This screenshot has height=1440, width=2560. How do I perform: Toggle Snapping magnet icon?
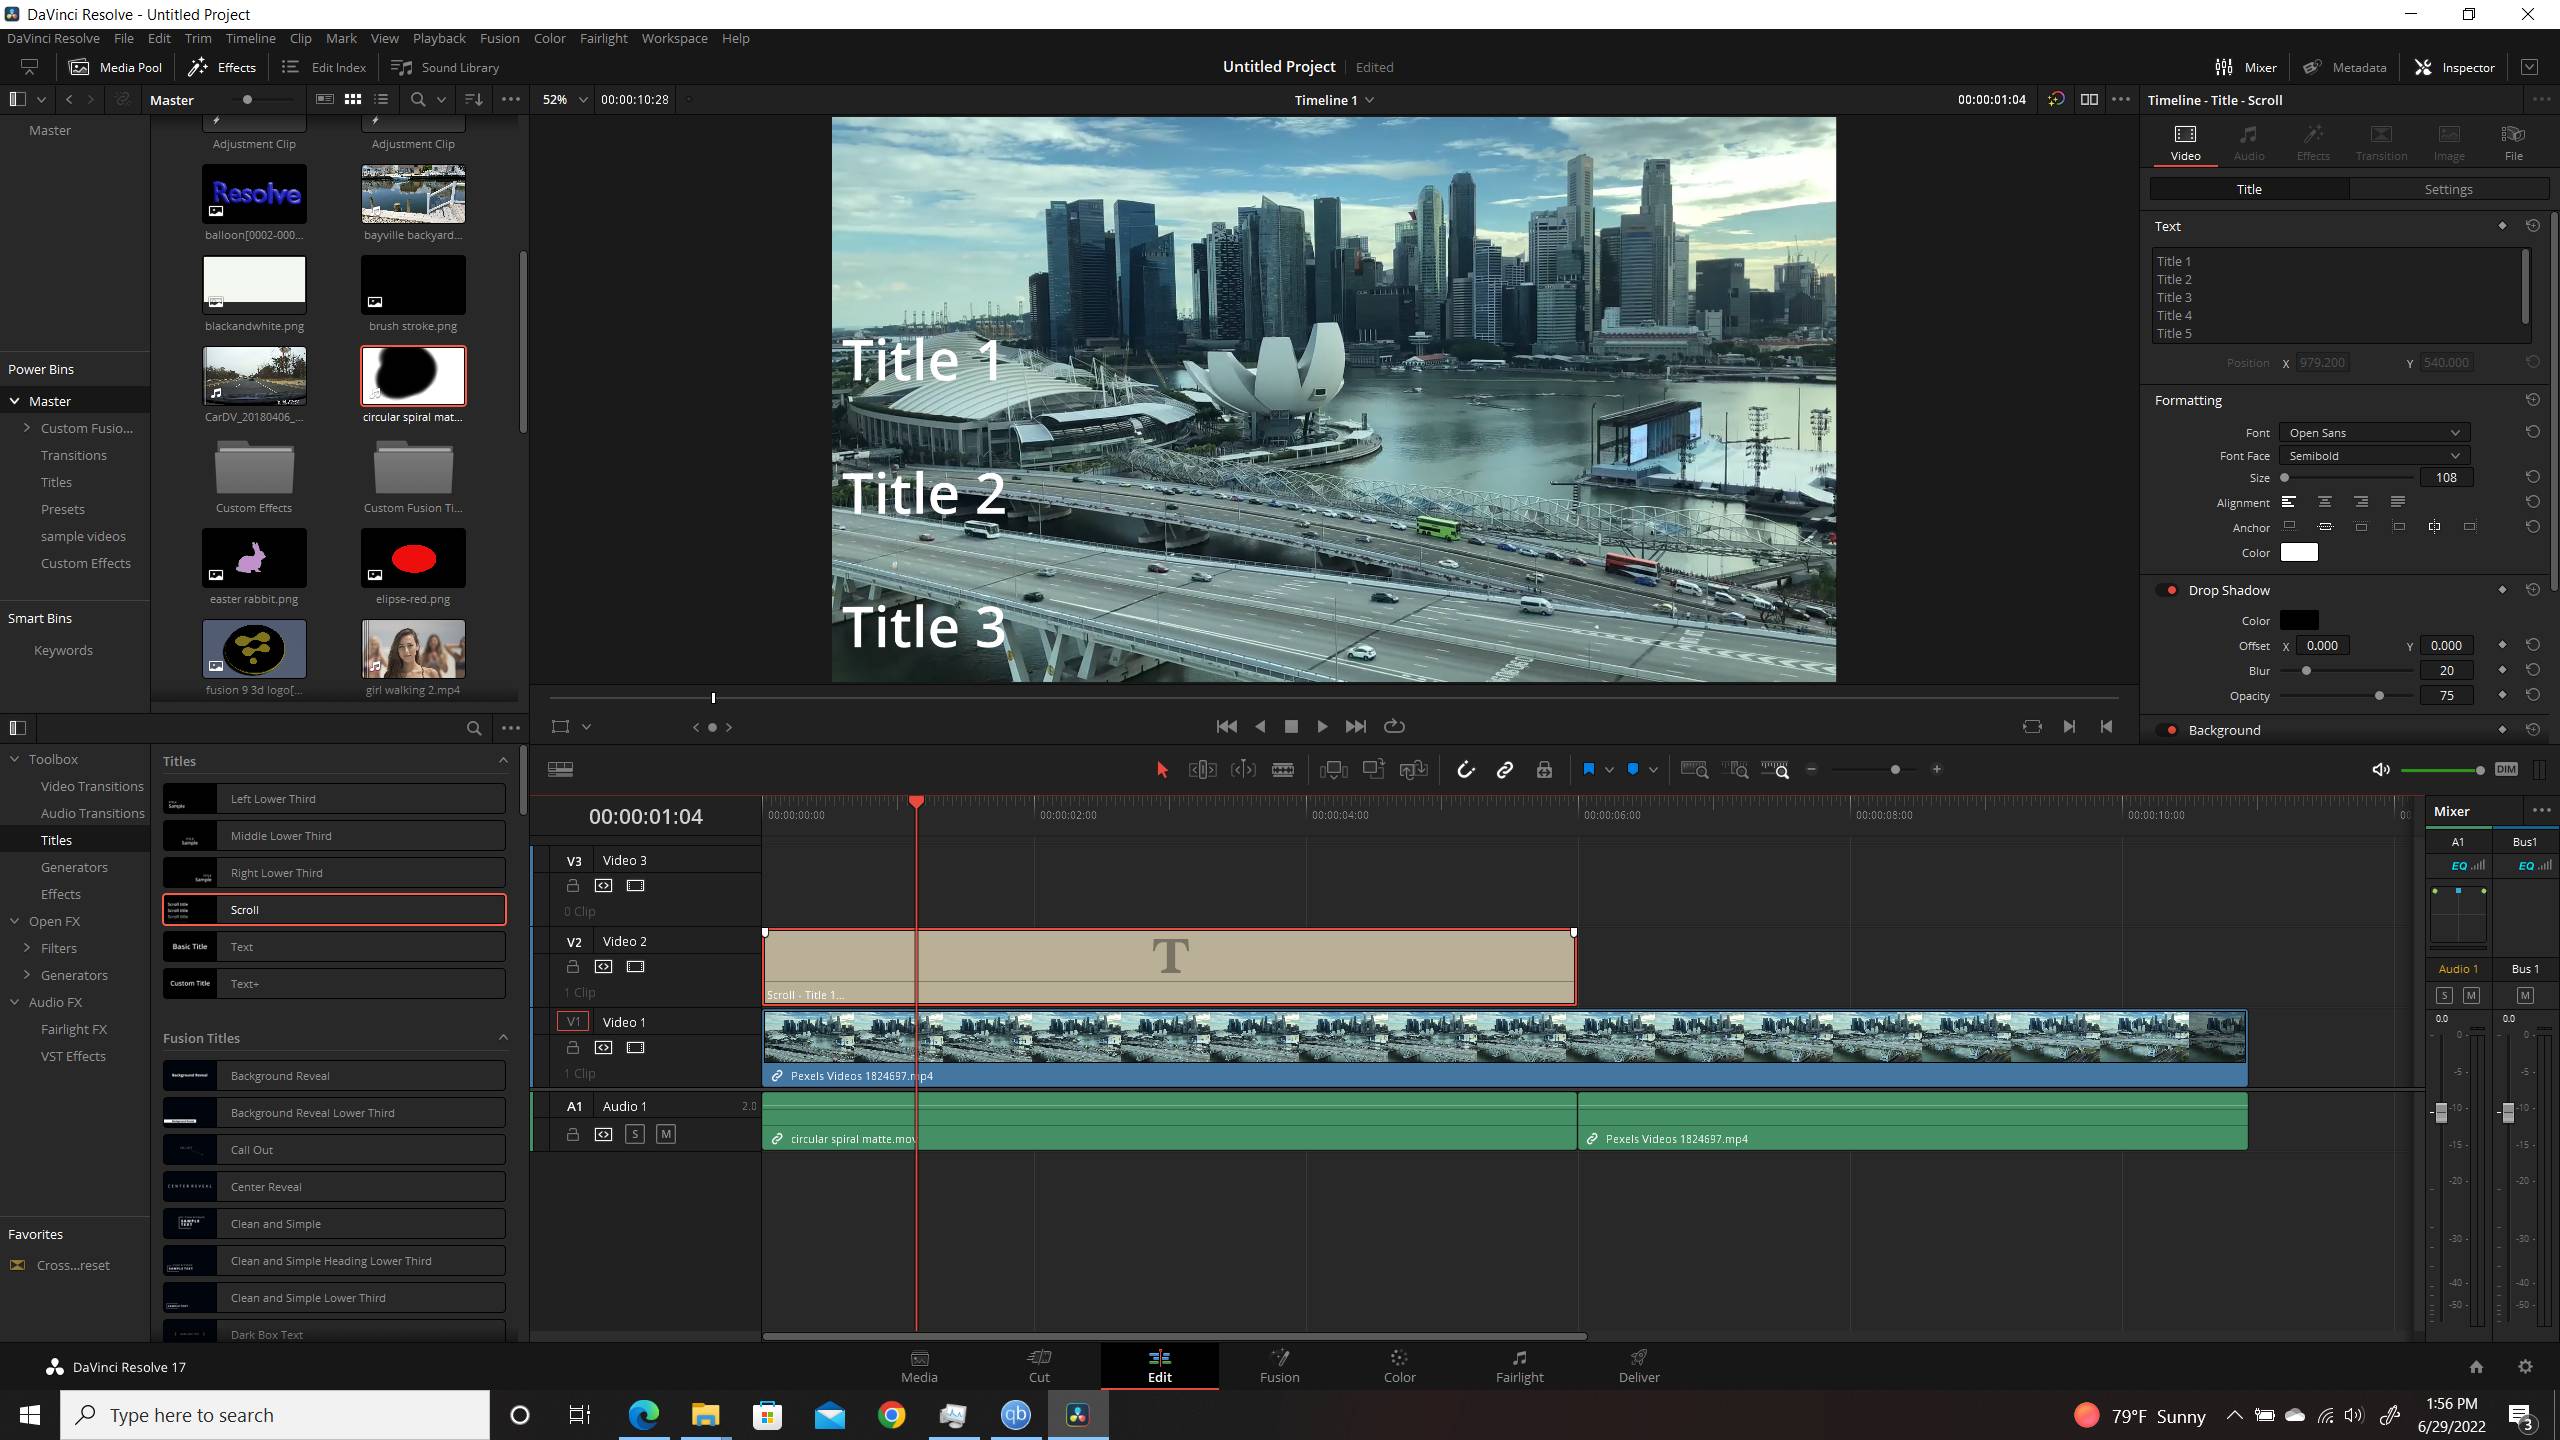pos(1465,769)
